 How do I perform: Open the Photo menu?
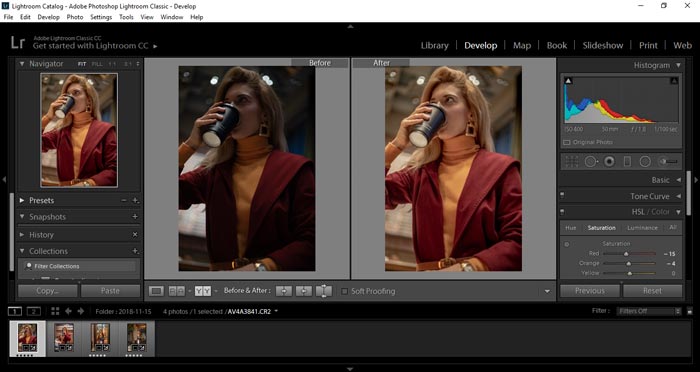pyautogui.click(x=75, y=17)
